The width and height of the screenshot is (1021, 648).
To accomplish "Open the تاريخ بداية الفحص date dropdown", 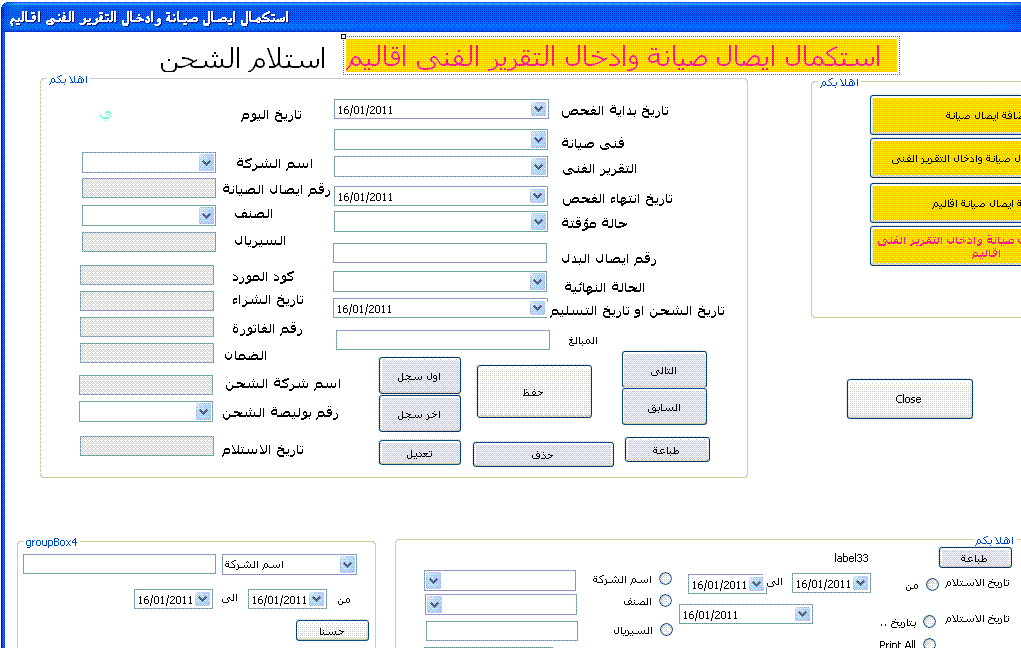I will click(538, 109).
